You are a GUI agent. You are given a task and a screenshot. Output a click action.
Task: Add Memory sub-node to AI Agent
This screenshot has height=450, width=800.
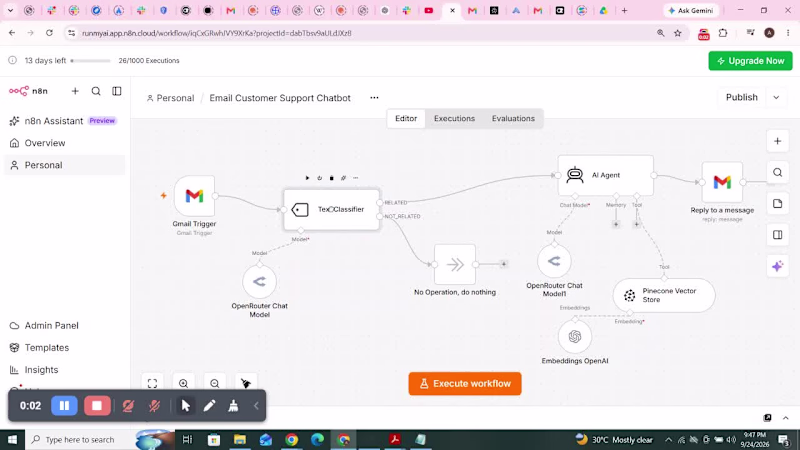616,224
